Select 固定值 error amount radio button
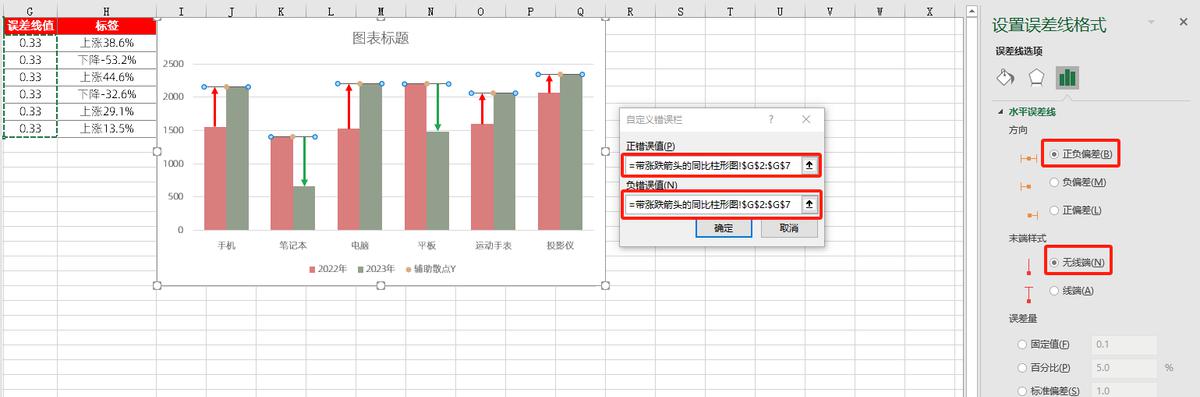 [1021, 344]
